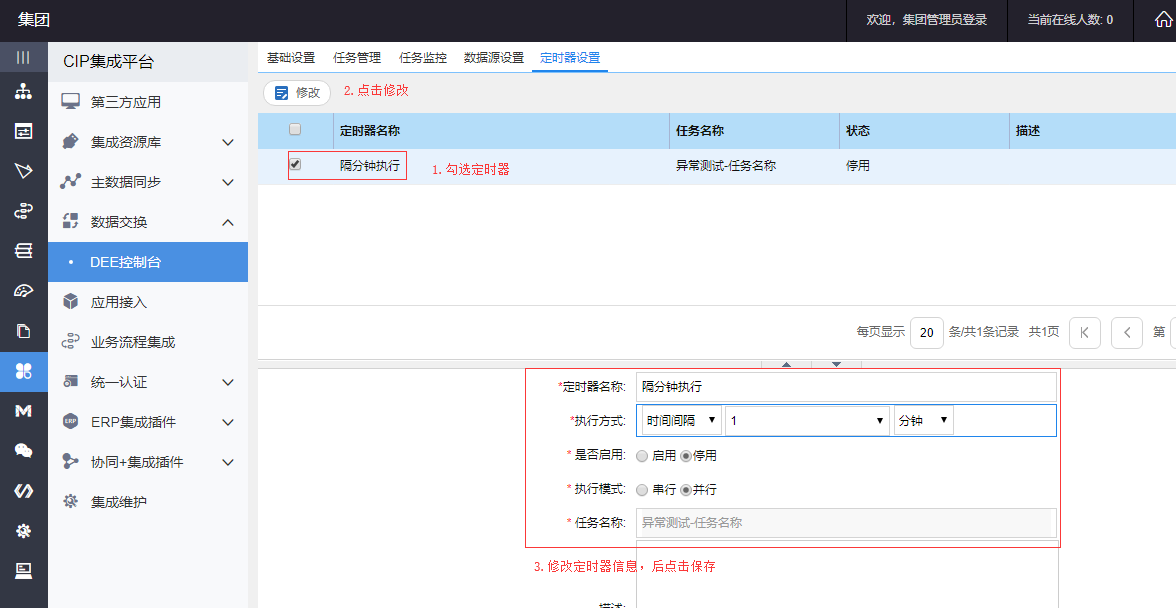Click the home icon in top bar
This screenshot has width=1176, height=608.
[1163, 20]
